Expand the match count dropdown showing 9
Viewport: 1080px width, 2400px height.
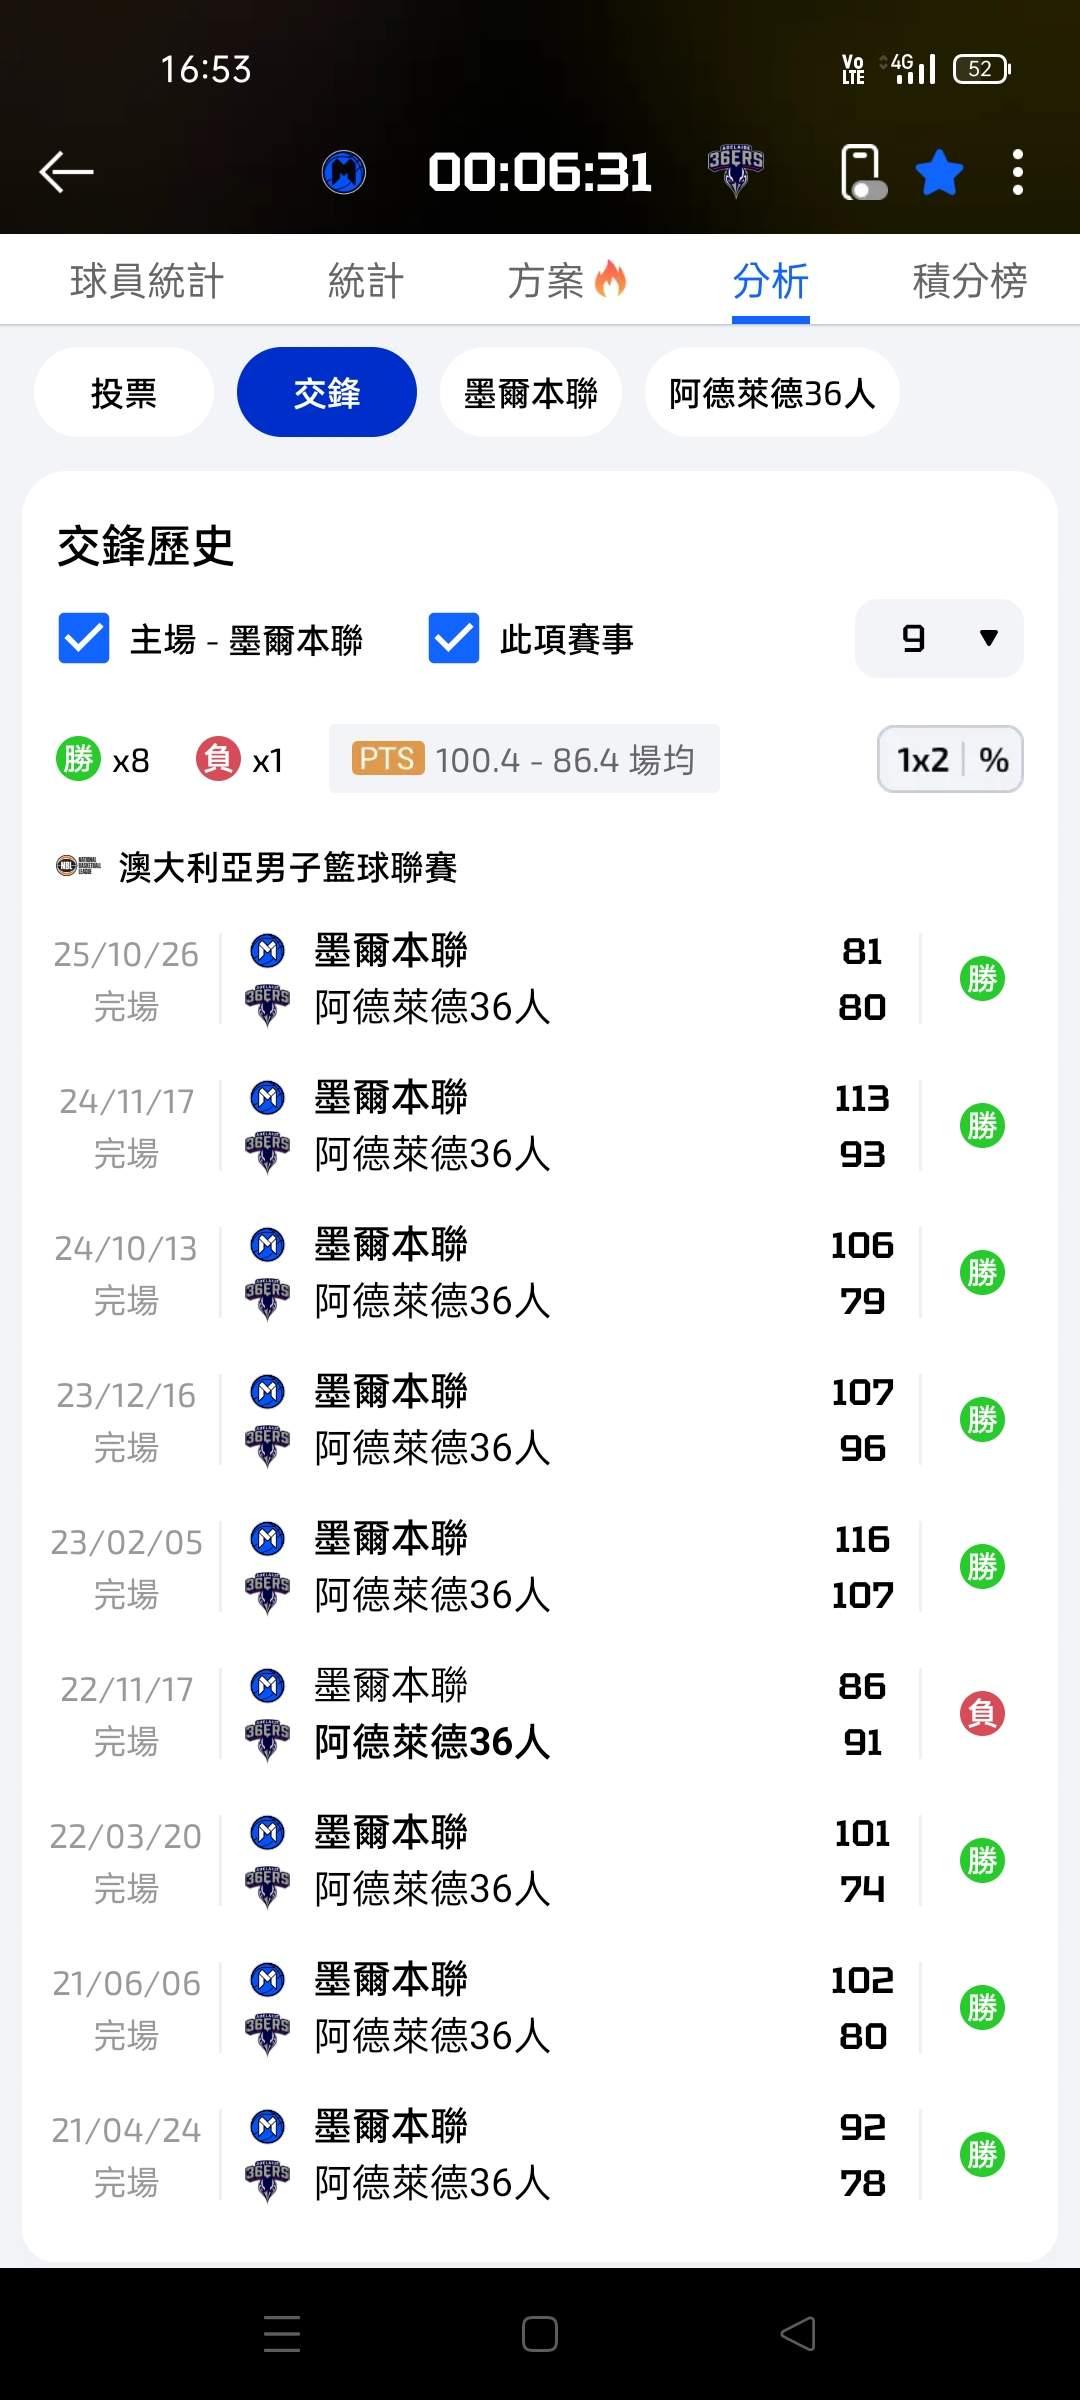tap(939, 638)
